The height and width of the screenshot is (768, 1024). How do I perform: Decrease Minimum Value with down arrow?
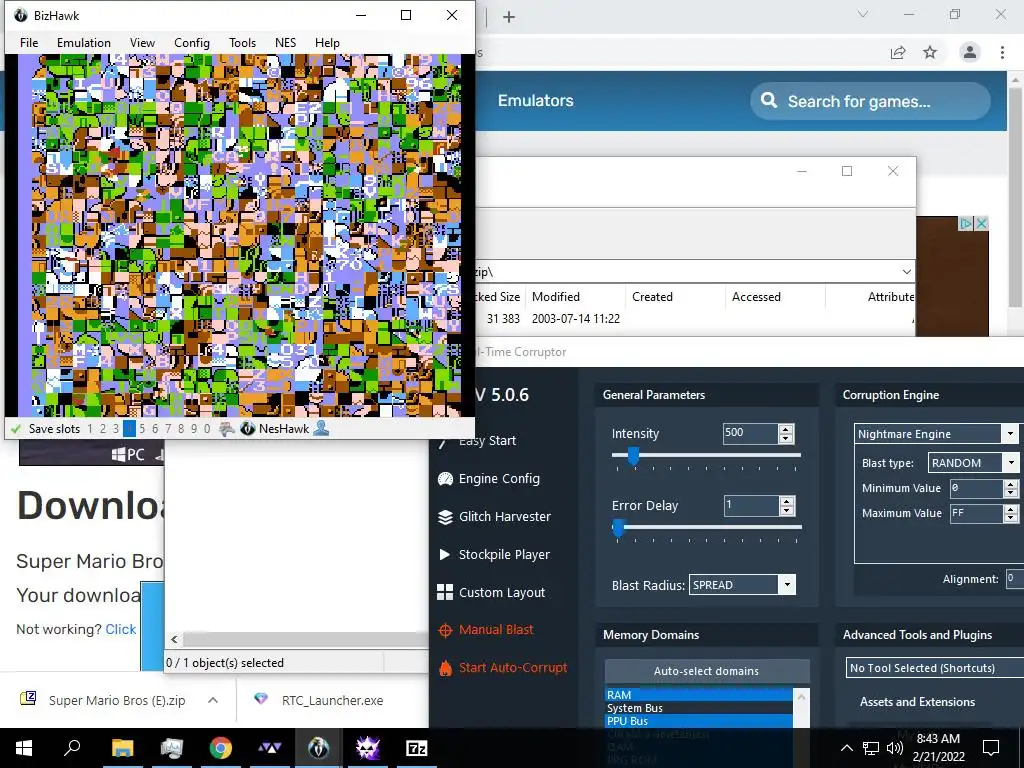[1010, 492]
